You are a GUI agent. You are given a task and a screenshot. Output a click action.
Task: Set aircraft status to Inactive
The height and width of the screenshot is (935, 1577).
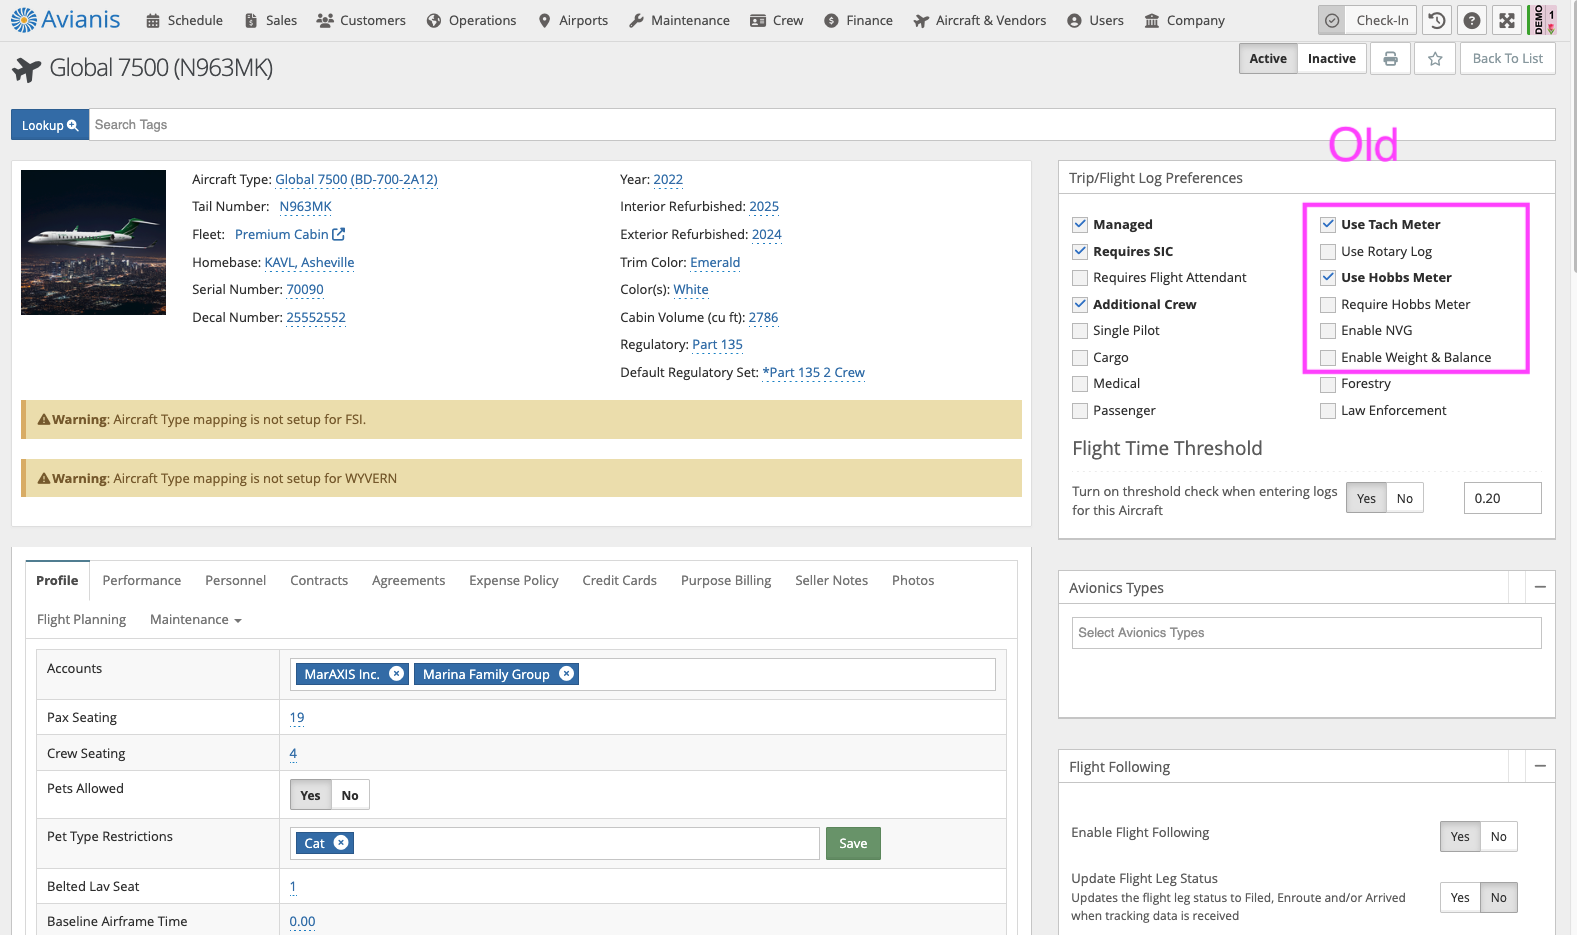pos(1332,59)
